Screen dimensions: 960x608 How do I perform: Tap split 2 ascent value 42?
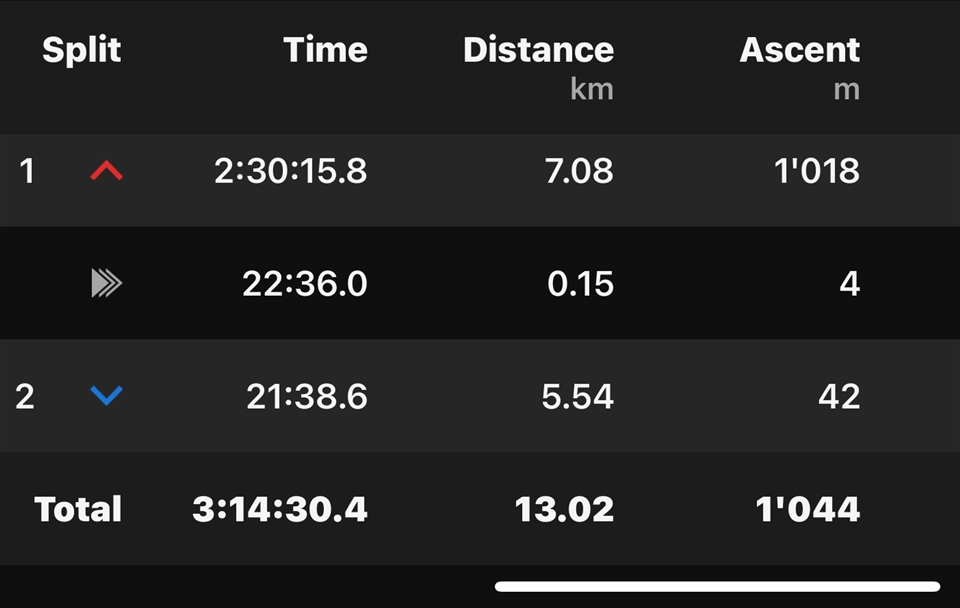(x=839, y=396)
